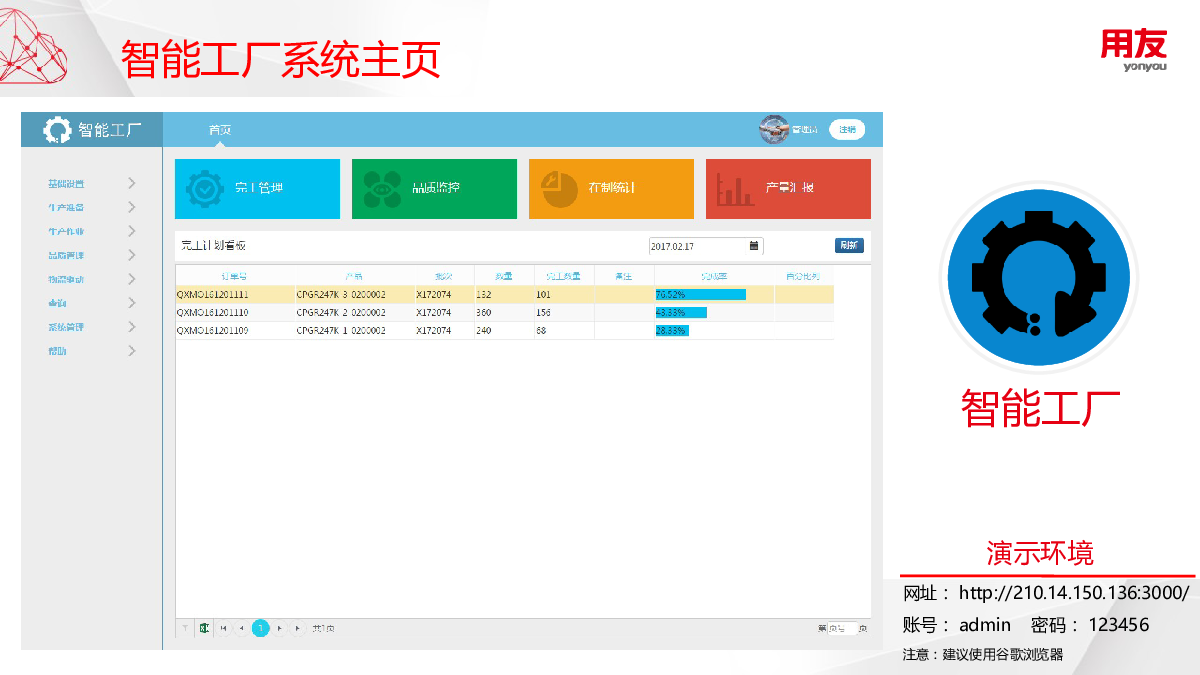Open the 系统管理 menu item
Screen dimensions: 1200x675
point(66,328)
